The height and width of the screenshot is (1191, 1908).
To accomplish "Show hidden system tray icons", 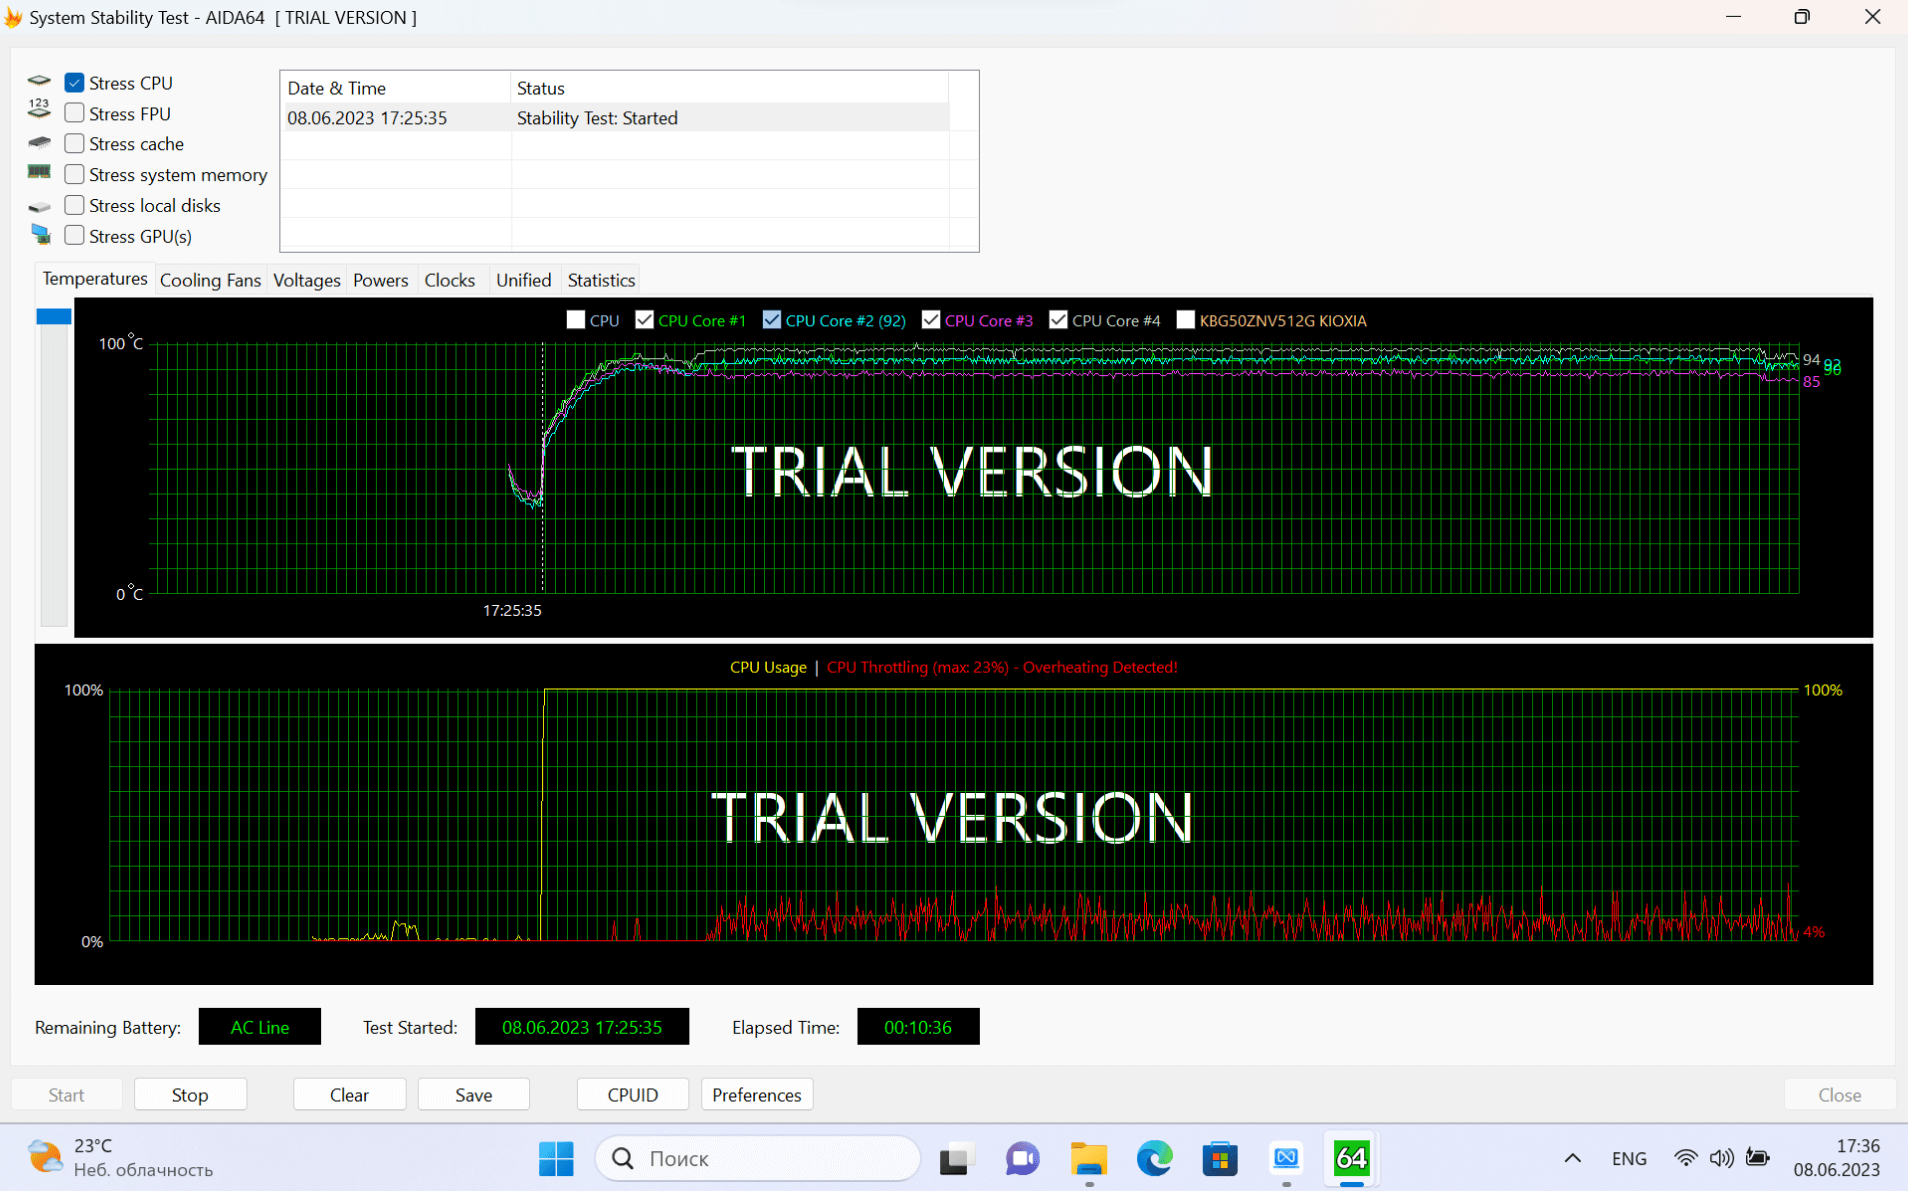I will coord(1572,1158).
